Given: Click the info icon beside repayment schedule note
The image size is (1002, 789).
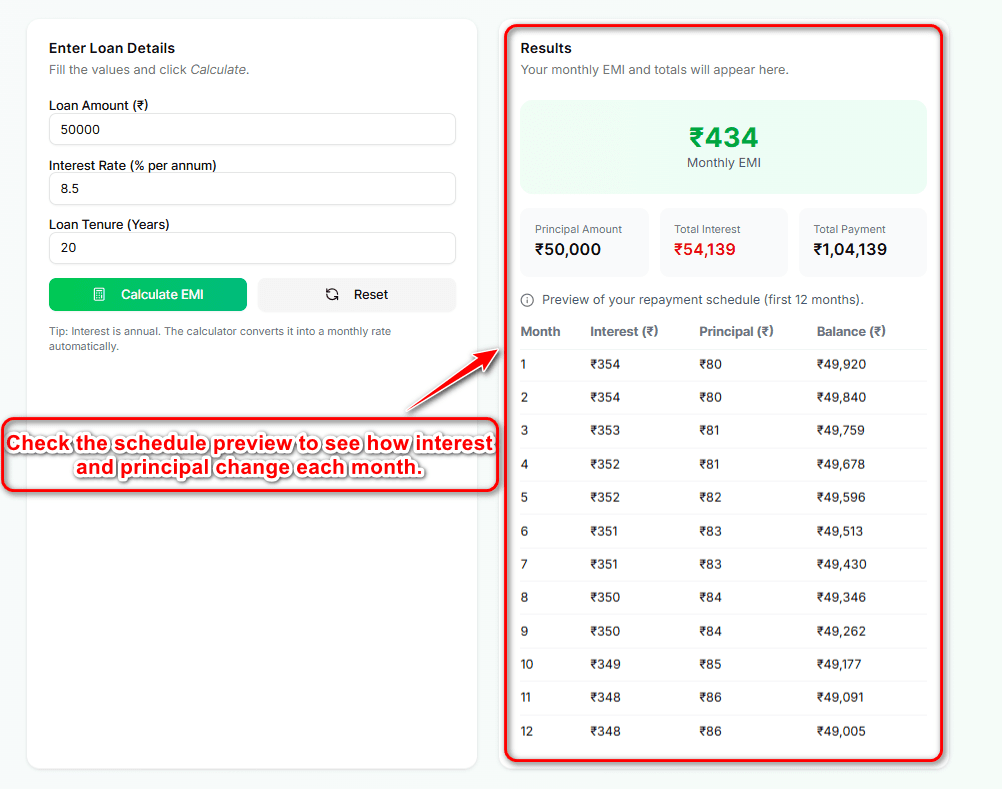Looking at the screenshot, I should pyautogui.click(x=526, y=299).
